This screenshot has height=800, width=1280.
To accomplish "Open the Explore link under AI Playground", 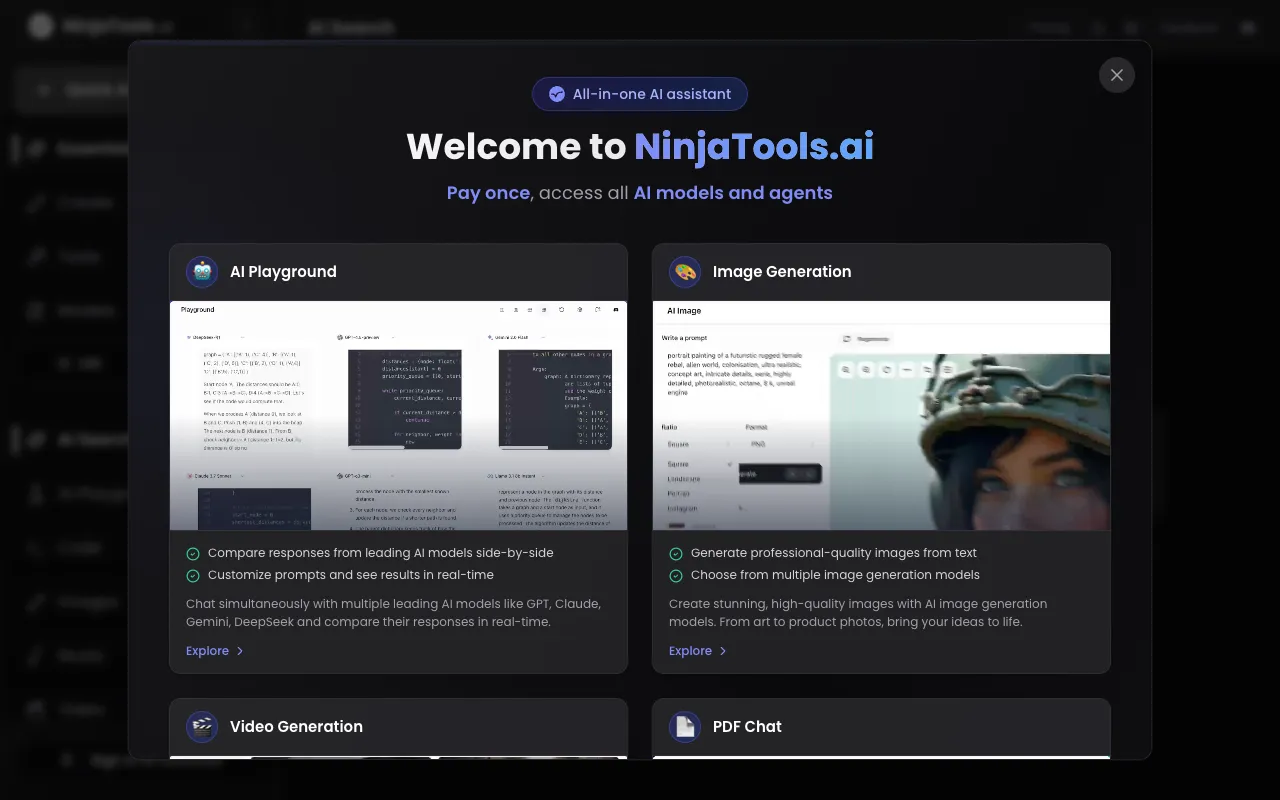I will click(x=215, y=651).
